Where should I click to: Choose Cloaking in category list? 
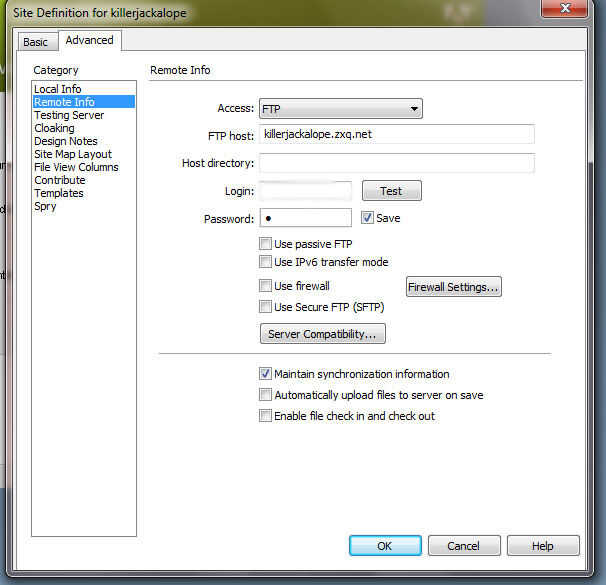pyautogui.click(x=54, y=128)
